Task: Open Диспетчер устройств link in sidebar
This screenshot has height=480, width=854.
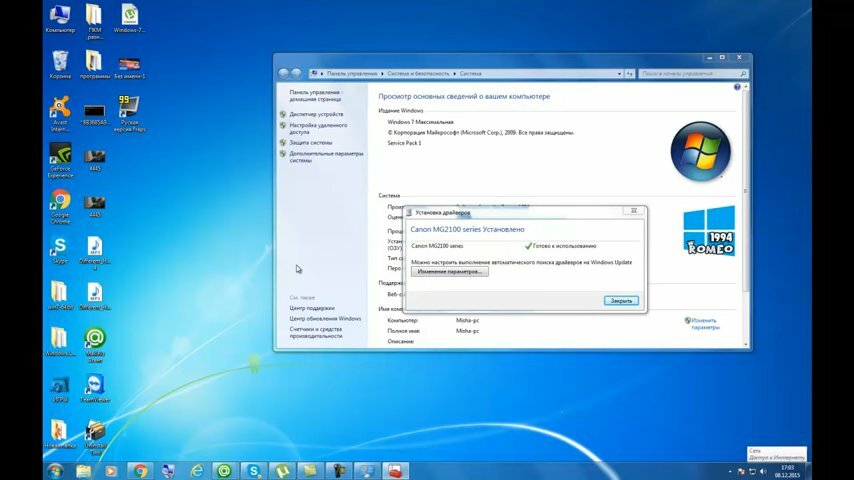Action: click(x=316, y=114)
